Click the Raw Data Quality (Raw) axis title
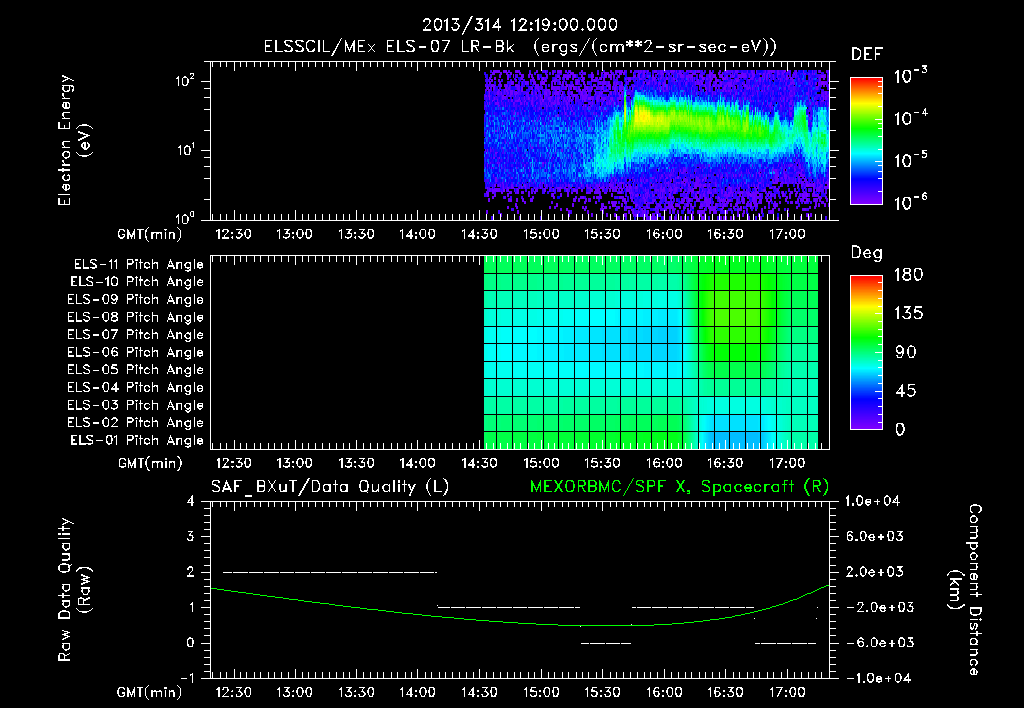 click(x=73, y=590)
